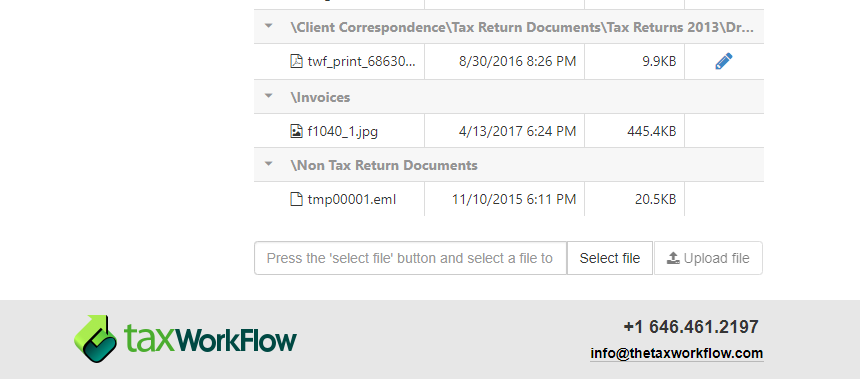Click the upload arrow icon
The image size is (860, 379).
[x=674, y=258]
